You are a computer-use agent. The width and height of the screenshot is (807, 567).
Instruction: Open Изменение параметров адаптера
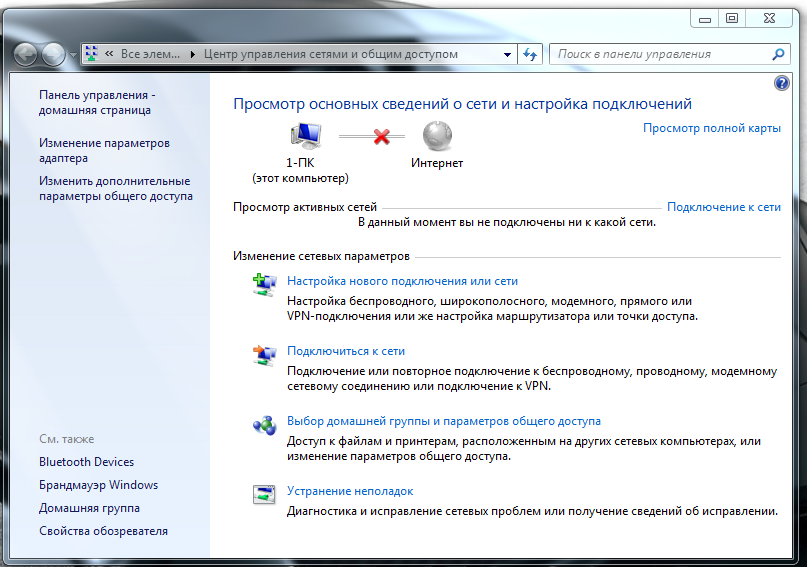point(104,151)
